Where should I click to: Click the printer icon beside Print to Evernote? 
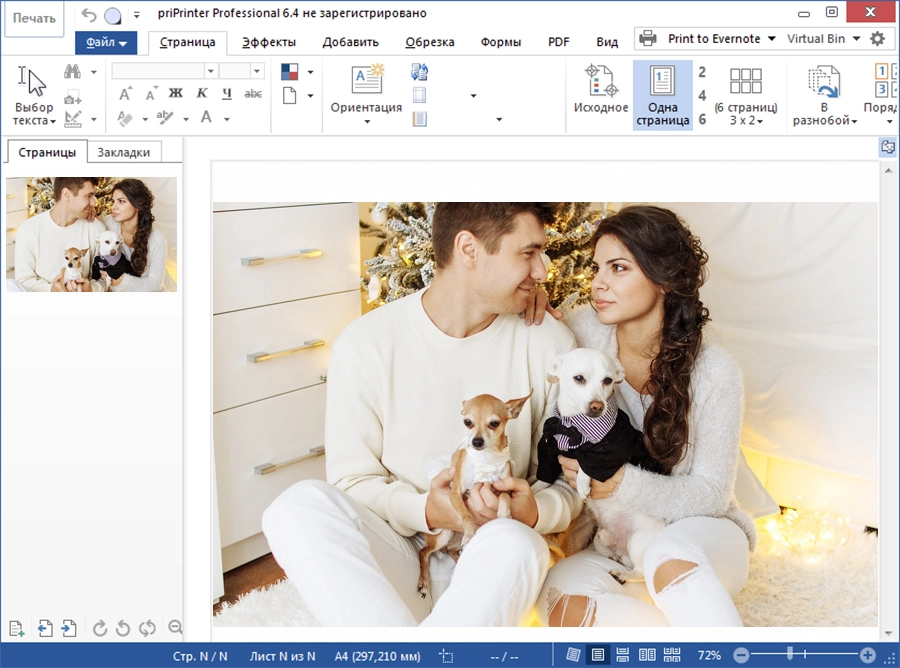647,38
